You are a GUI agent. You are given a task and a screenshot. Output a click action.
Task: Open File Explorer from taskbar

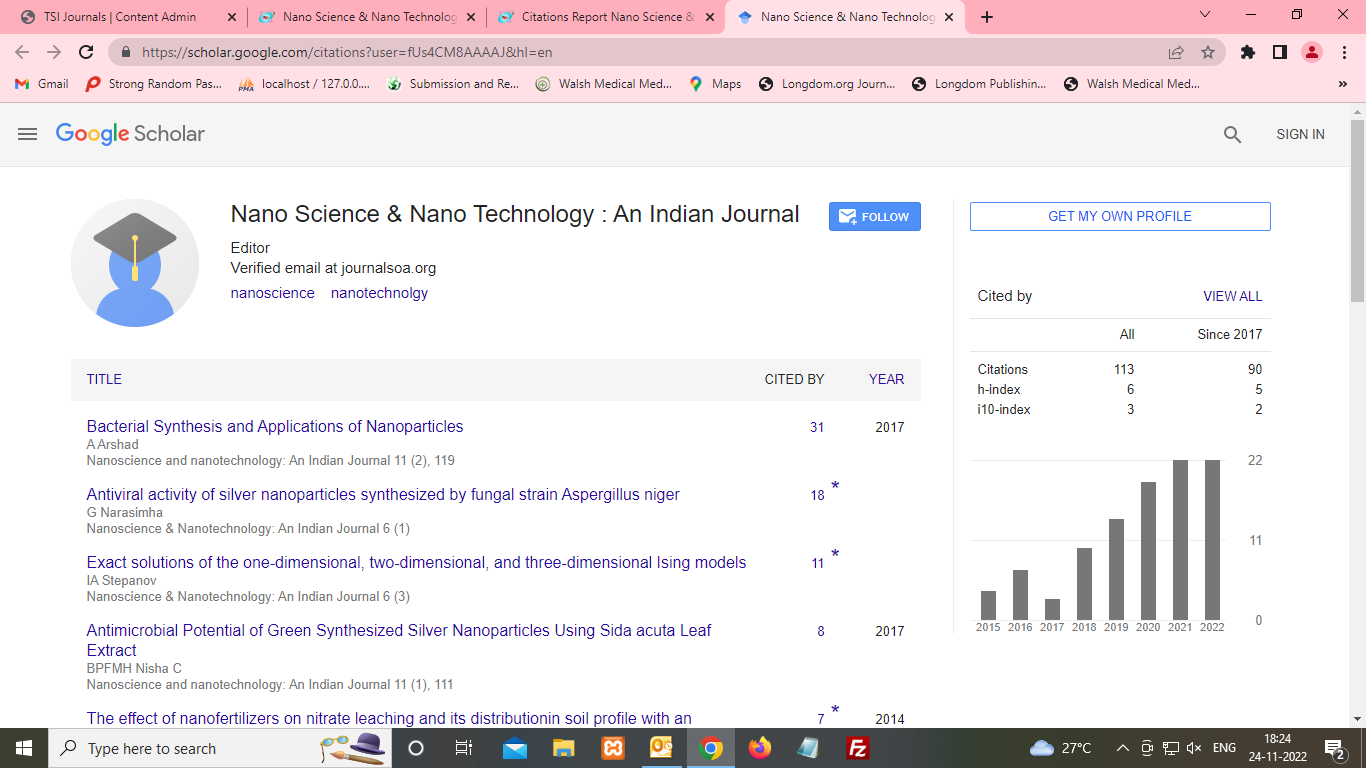point(564,748)
